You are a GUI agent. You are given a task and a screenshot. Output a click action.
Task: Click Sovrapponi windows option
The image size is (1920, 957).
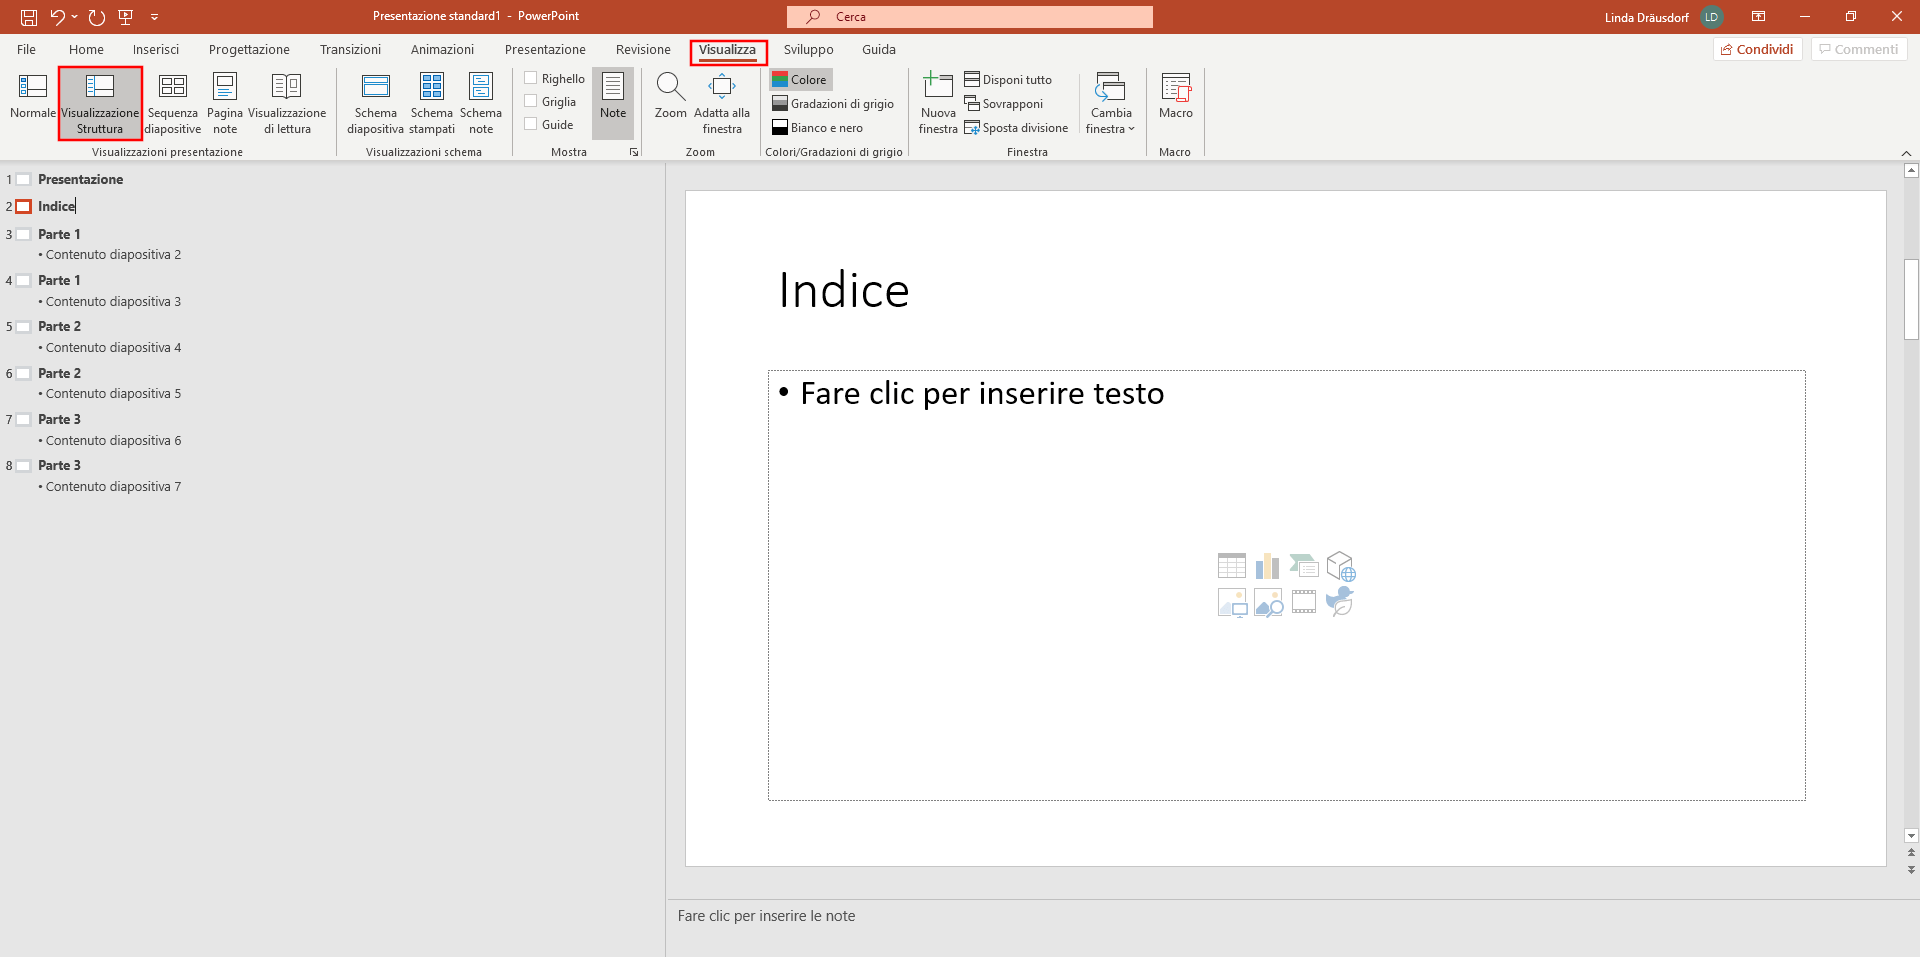[1004, 103]
